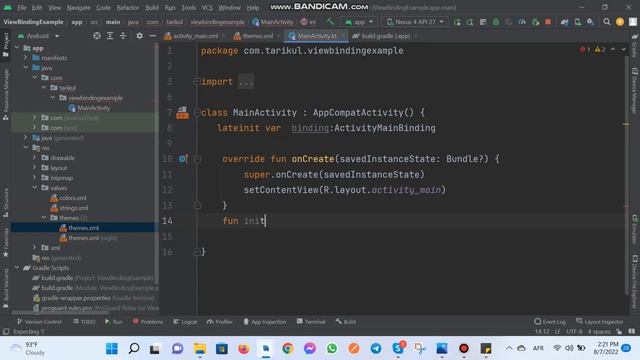This screenshot has width=640, height=360.
Task: Click the Collapse All icon in Project panel
Action: (123, 36)
